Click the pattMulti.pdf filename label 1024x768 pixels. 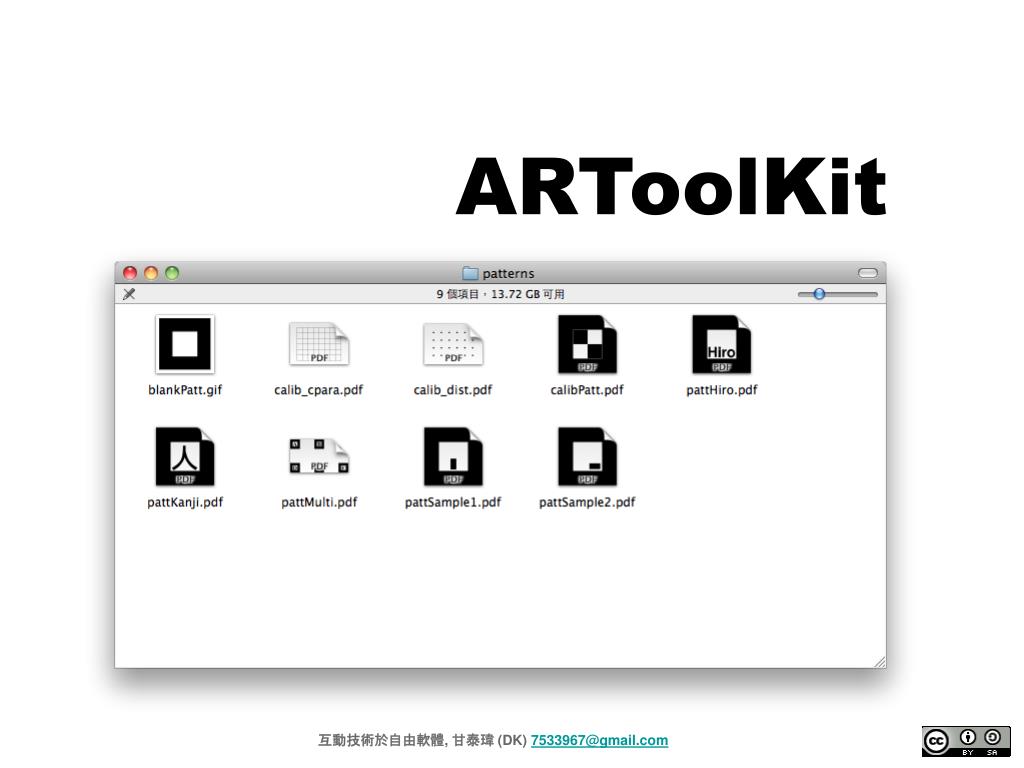[x=319, y=502]
